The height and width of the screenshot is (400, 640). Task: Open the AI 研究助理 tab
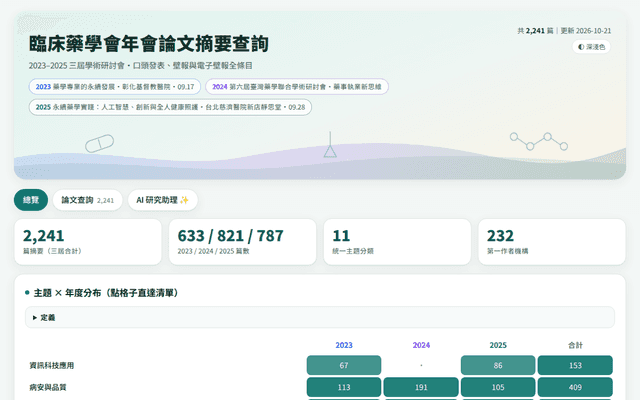coord(162,200)
